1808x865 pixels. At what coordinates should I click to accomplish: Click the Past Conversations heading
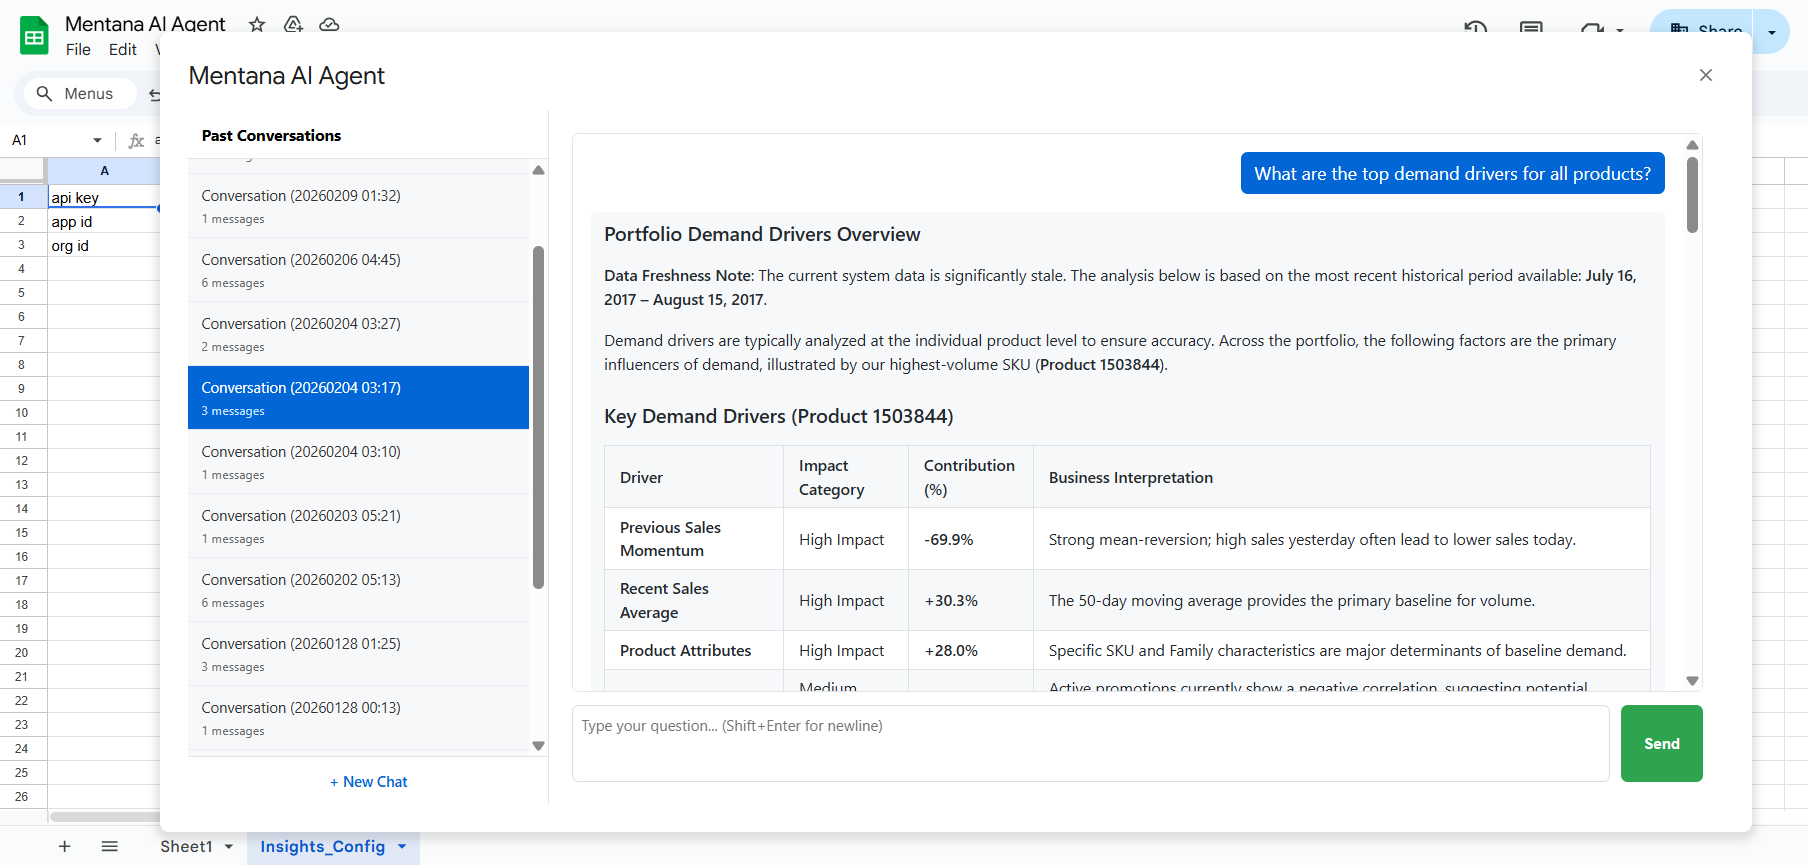[271, 135]
